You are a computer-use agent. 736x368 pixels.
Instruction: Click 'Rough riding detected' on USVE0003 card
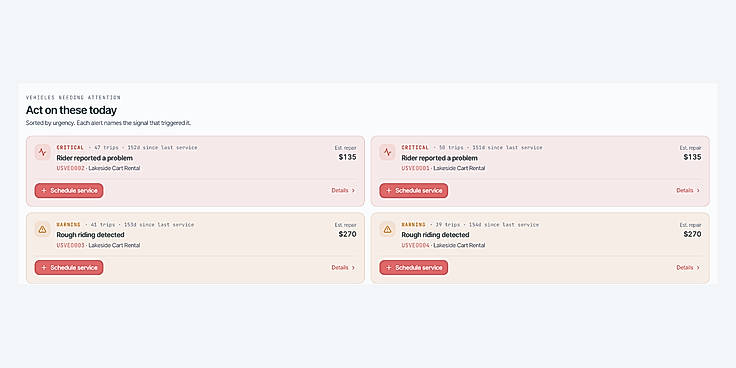coord(90,235)
